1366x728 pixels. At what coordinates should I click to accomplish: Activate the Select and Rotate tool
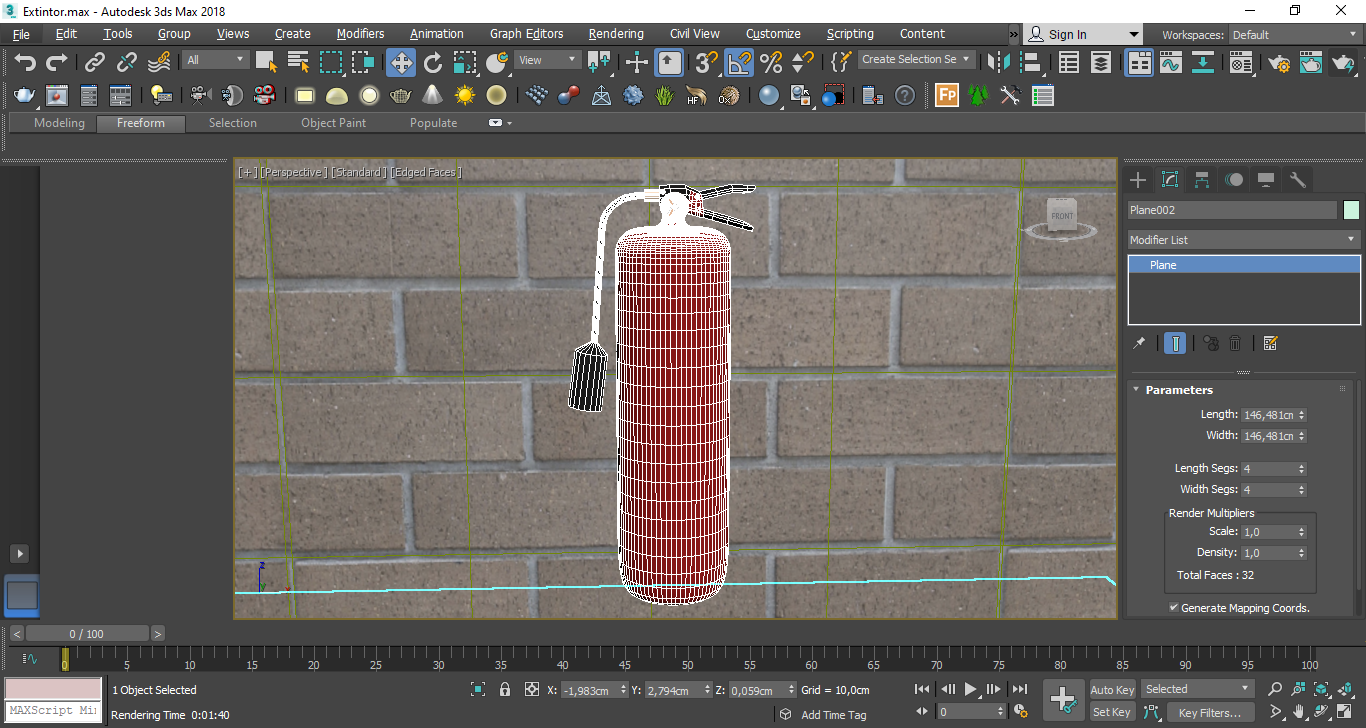433,63
